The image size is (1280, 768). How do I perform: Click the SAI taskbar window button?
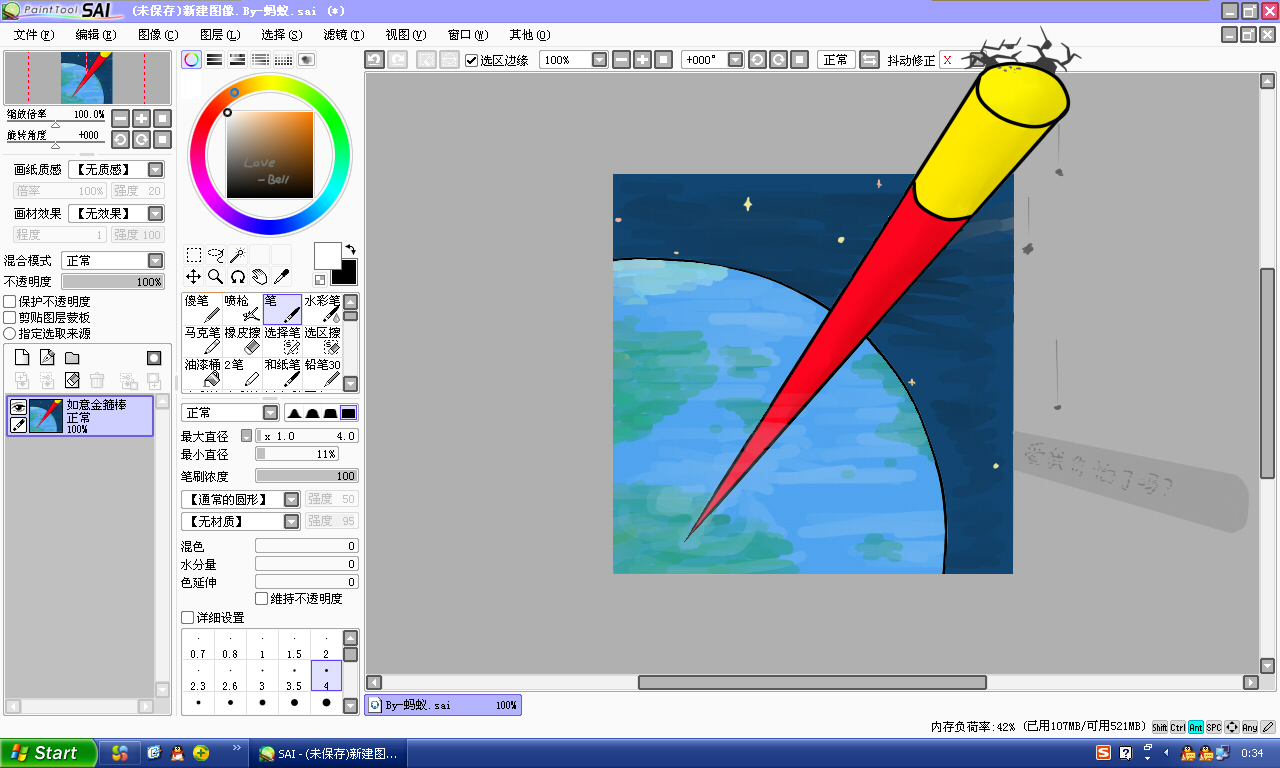point(329,753)
